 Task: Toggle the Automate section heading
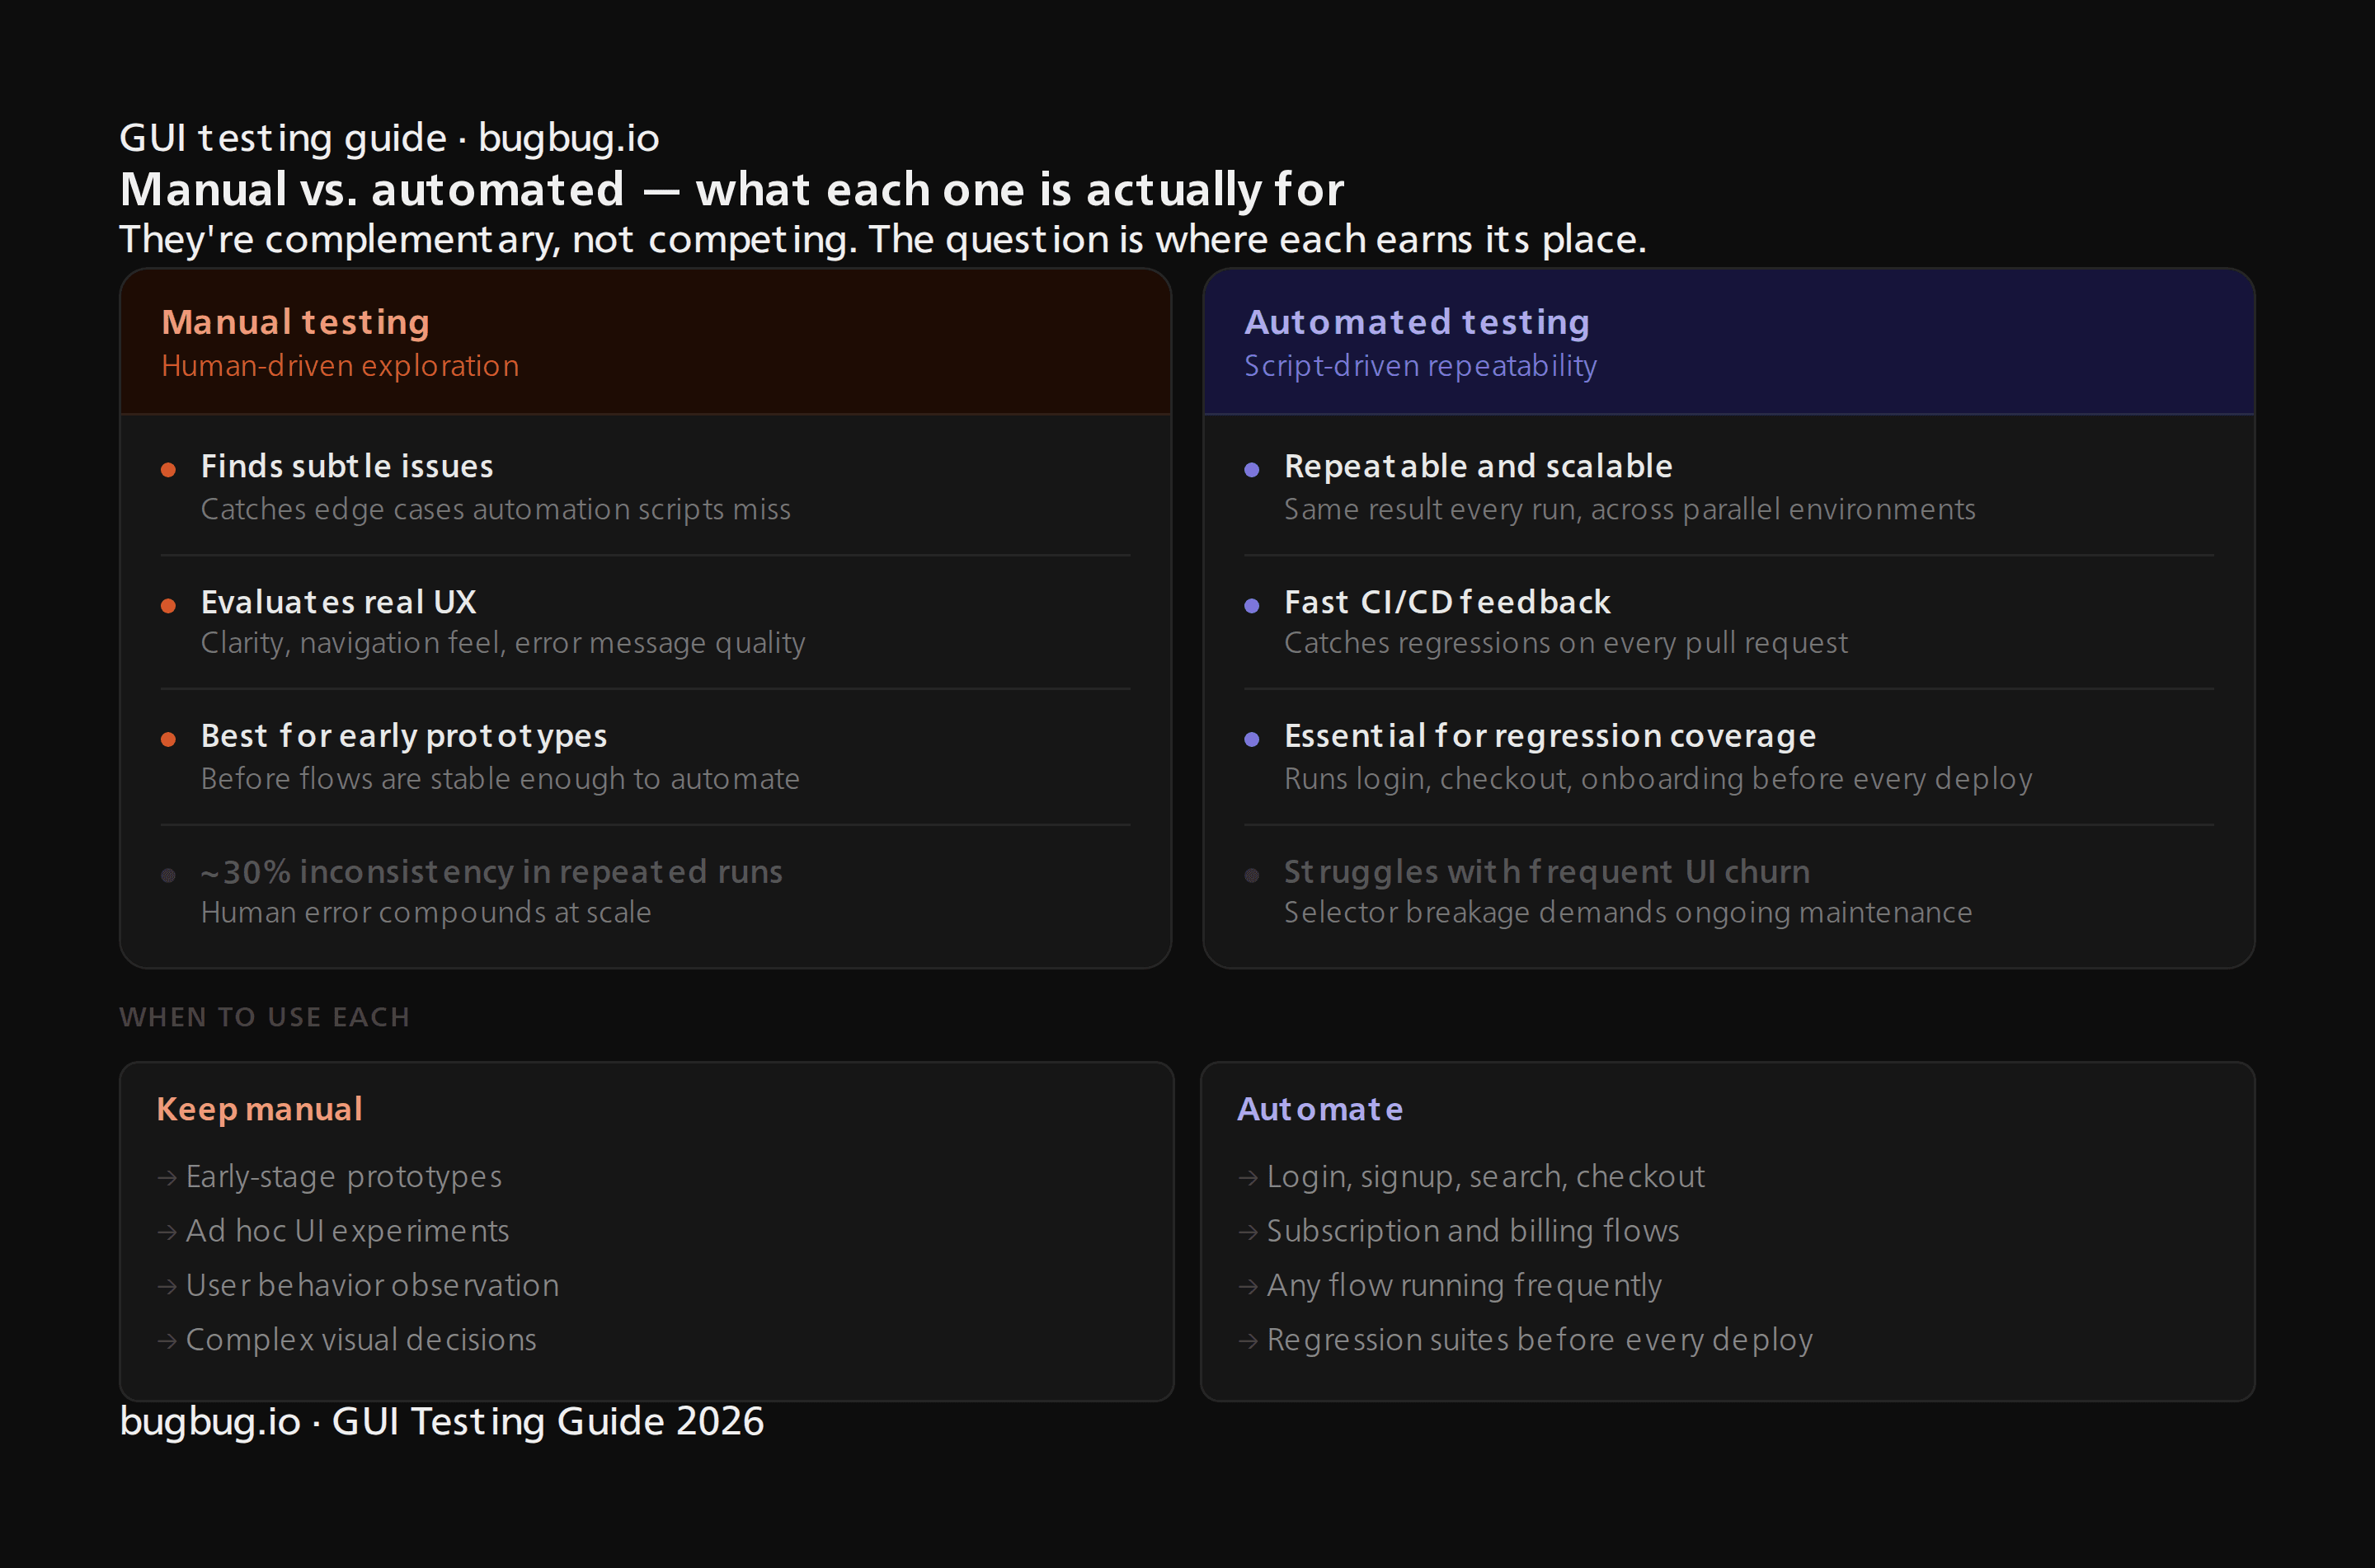(1320, 1109)
